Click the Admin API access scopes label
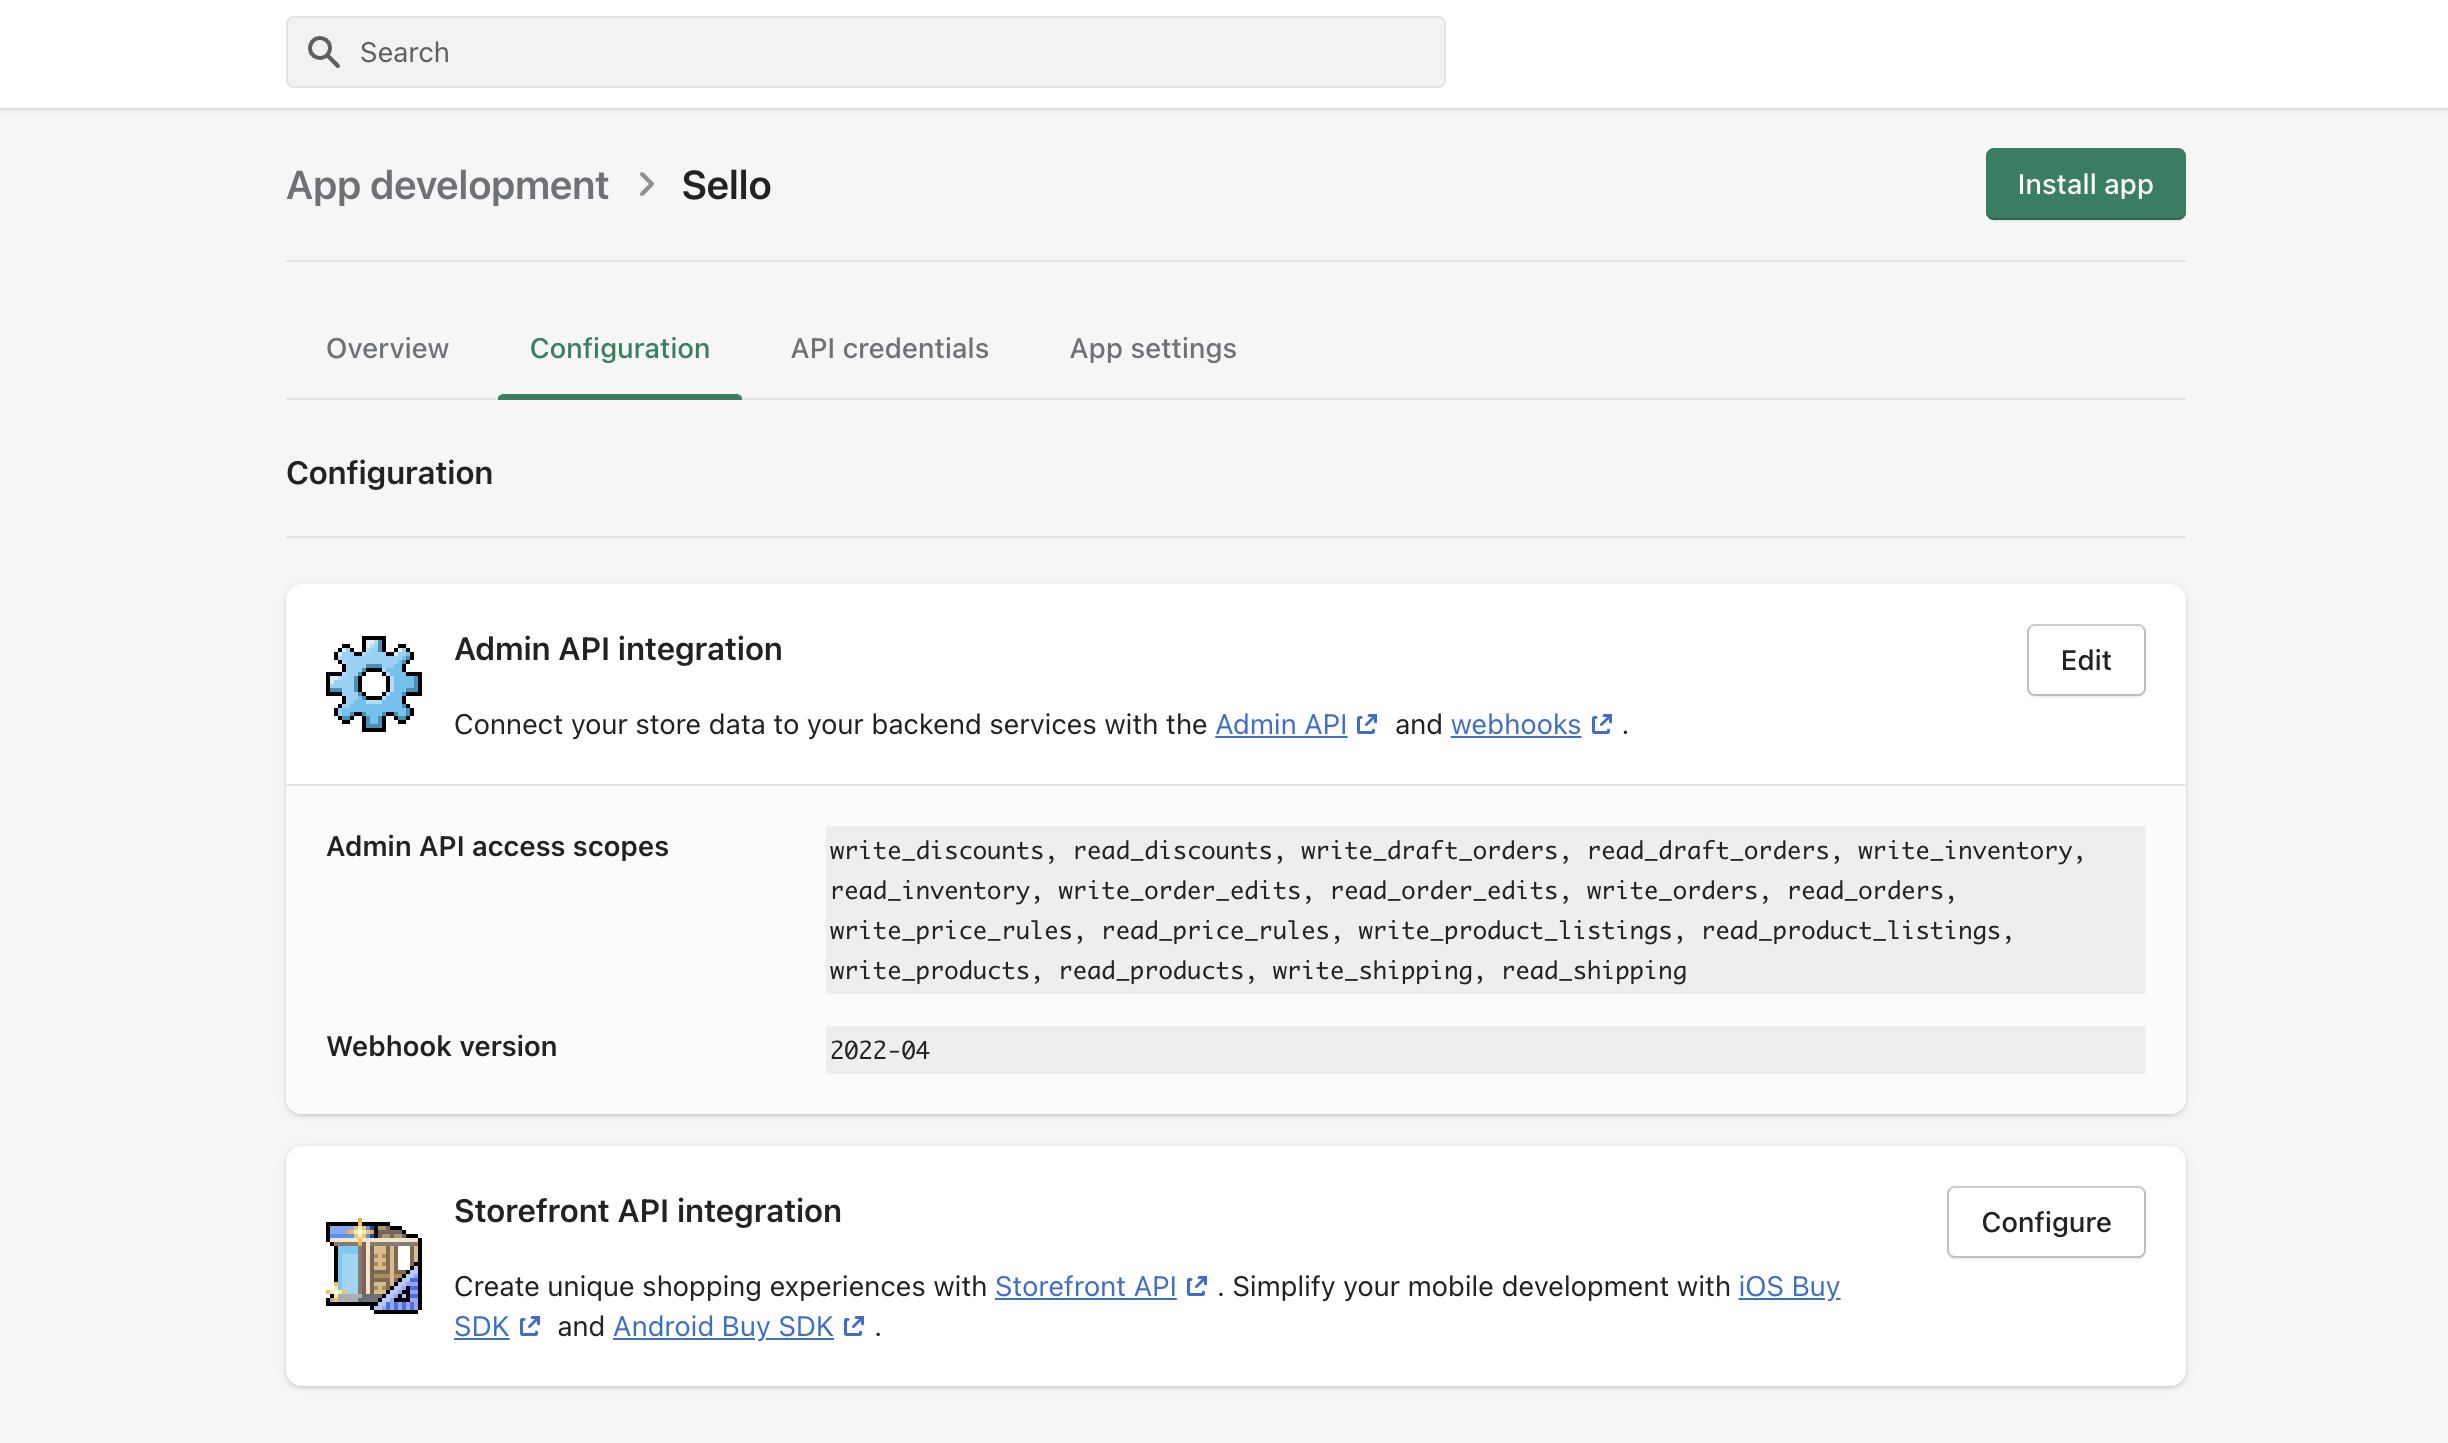Screen dimensions: 2448x1443 pos(498,847)
